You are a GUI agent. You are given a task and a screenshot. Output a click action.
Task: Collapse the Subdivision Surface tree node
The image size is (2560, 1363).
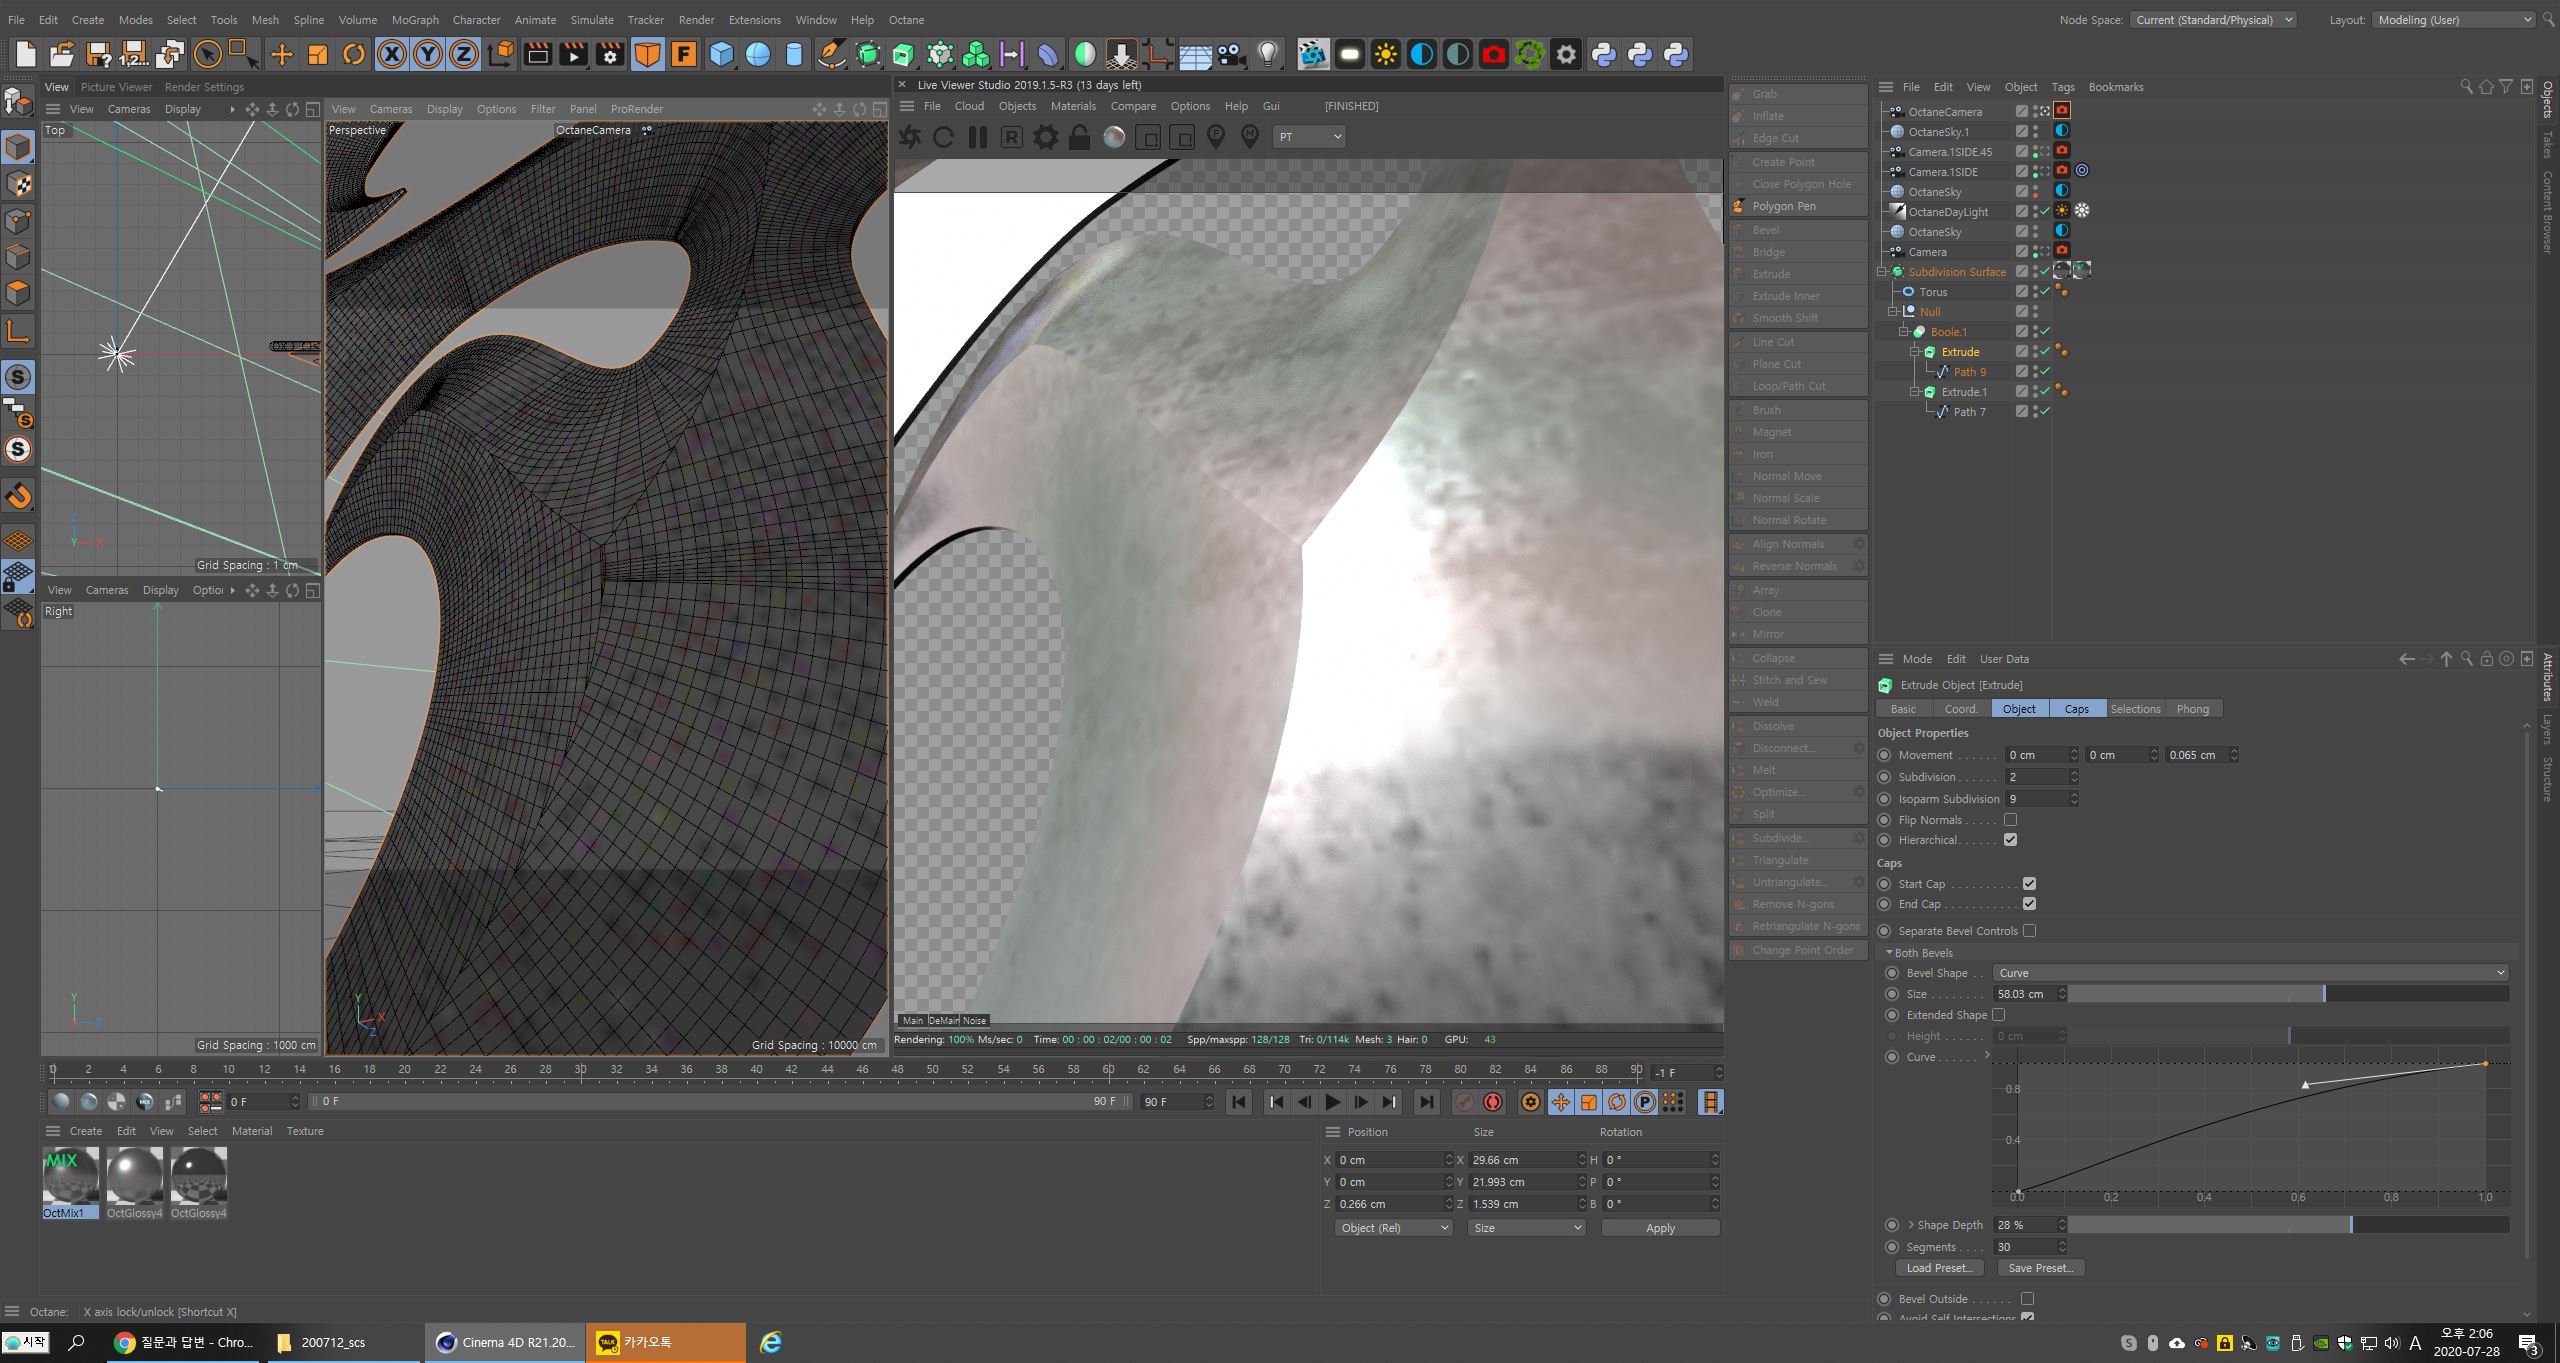pos(1882,272)
